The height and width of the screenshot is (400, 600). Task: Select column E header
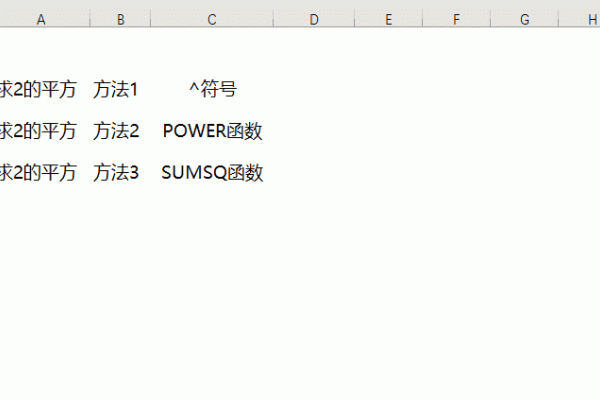click(x=388, y=19)
